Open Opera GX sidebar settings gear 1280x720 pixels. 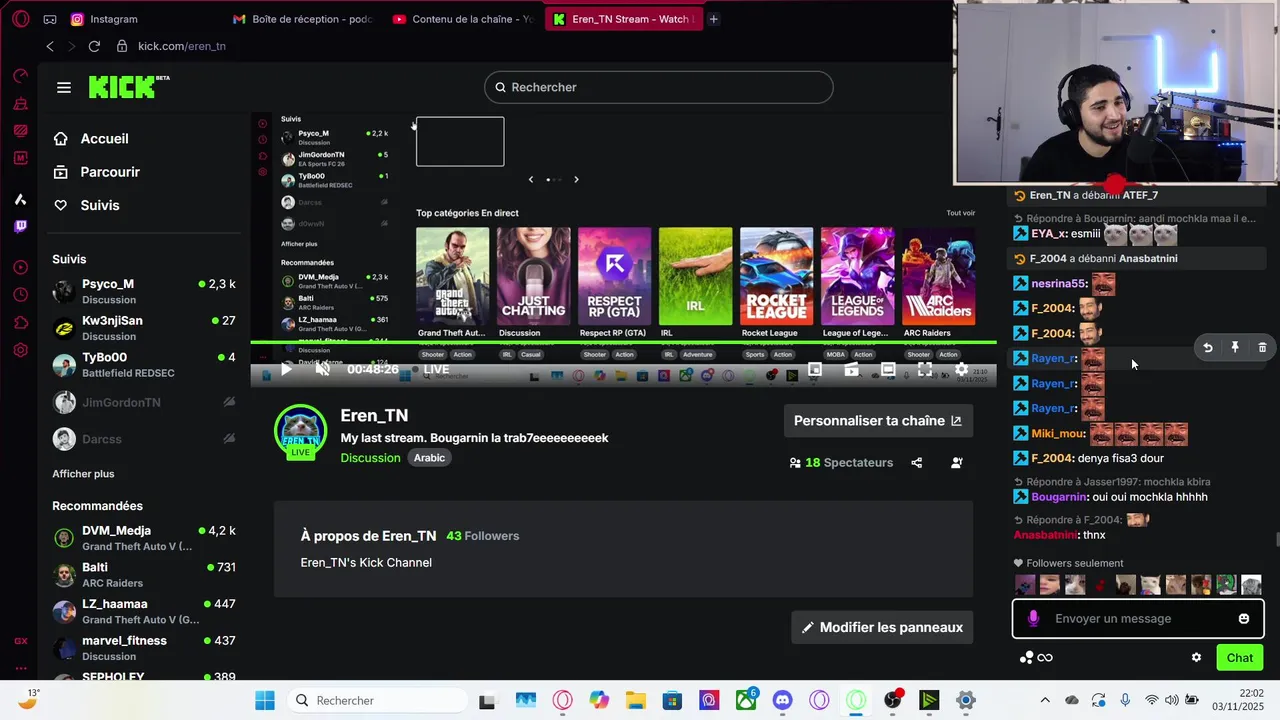(x=20, y=350)
